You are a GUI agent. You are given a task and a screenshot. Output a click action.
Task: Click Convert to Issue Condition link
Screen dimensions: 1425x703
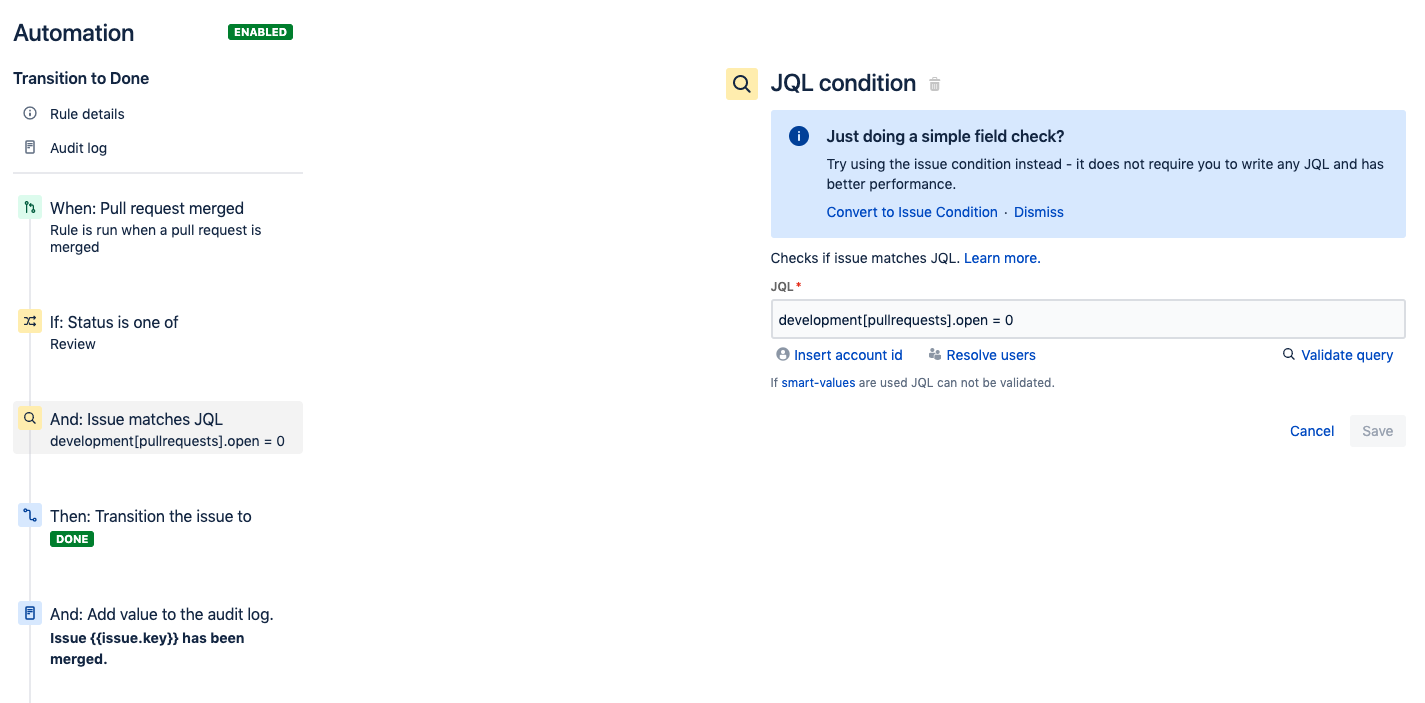click(x=912, y=212)
